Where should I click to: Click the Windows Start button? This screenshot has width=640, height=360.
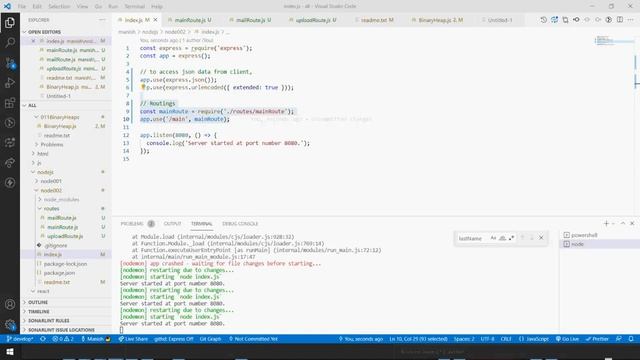point(10,351)
